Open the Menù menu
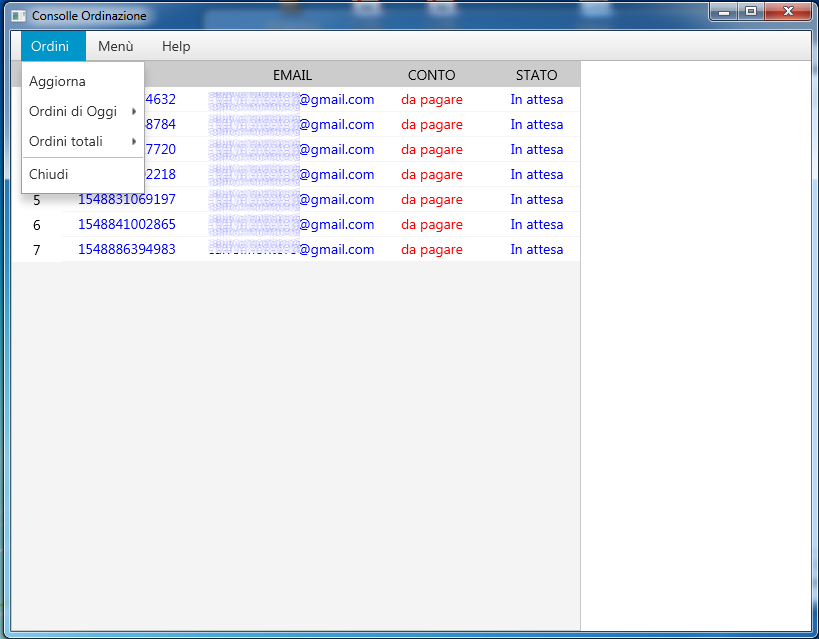Screen dimensions: 819x639 [x=115, y=46]
